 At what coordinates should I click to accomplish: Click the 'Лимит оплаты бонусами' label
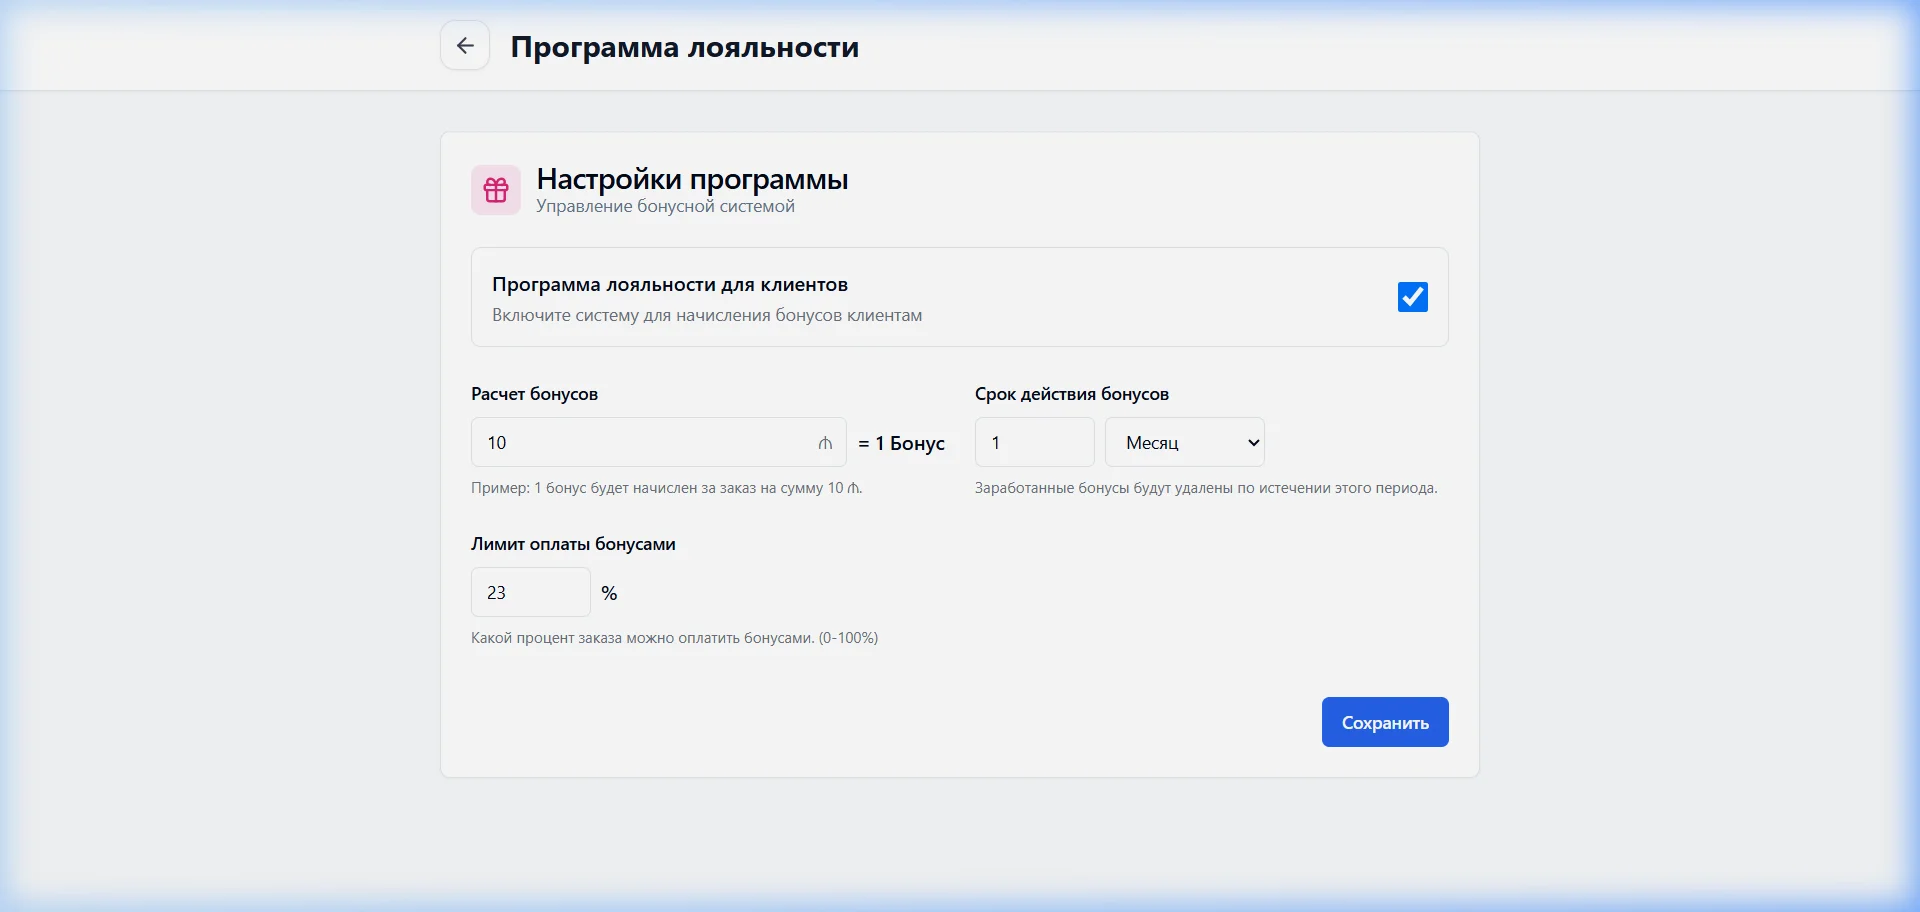point(573,544)
